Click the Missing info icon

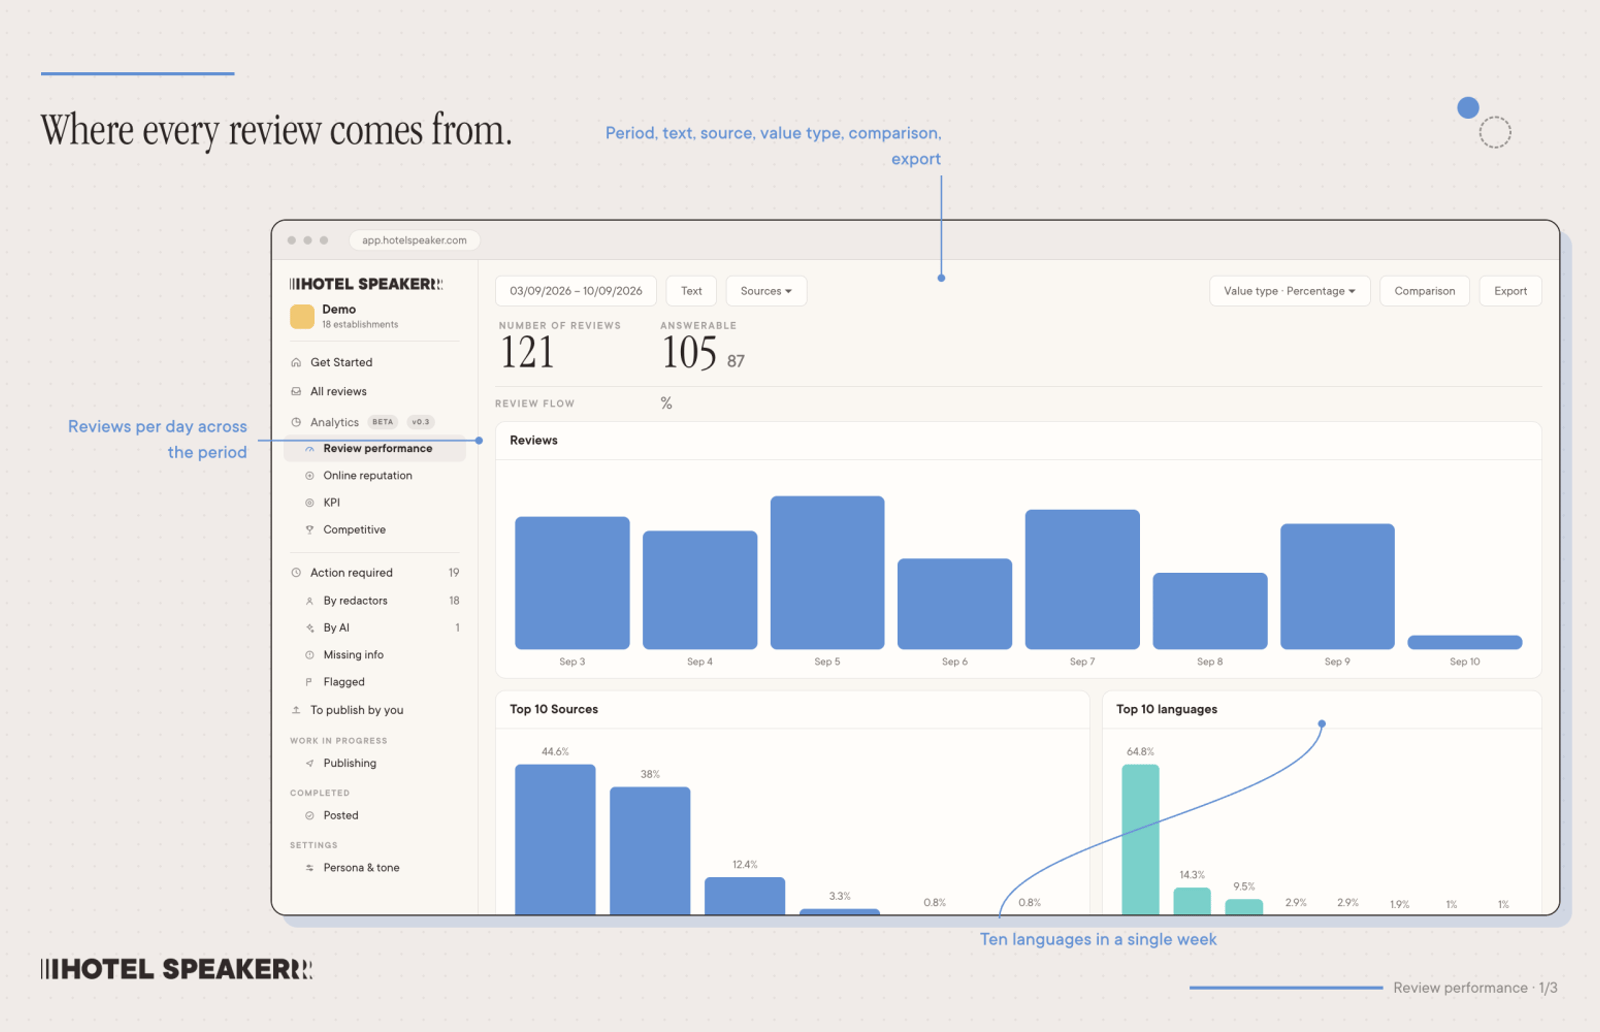[310, 655]
